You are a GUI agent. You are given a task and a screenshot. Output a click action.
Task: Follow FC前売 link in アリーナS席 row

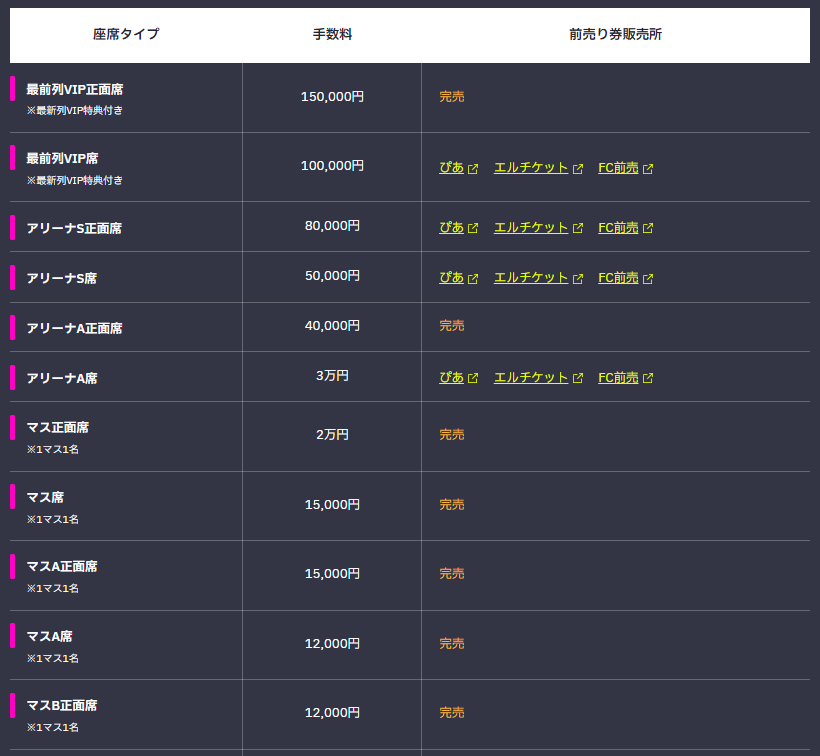click(x=618, y=278)
